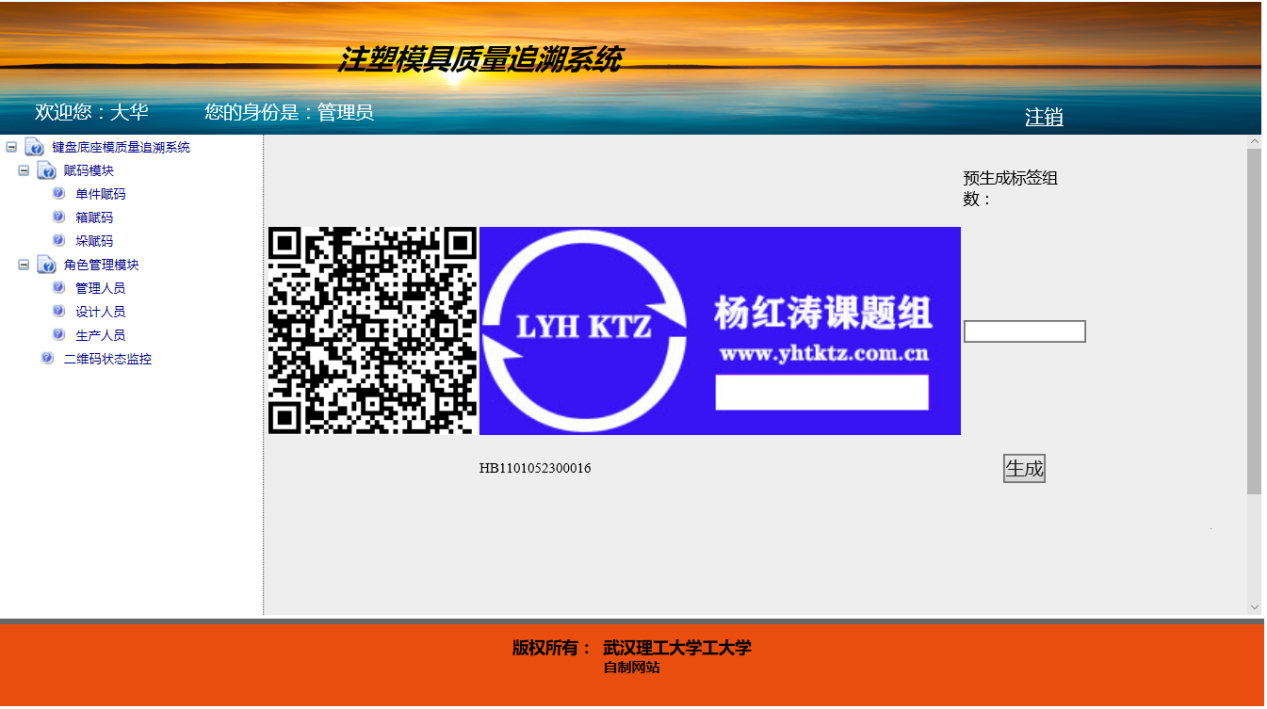Open the 生产人员 tree item
The image size is (1267, 709).
(x=101, y=335)
